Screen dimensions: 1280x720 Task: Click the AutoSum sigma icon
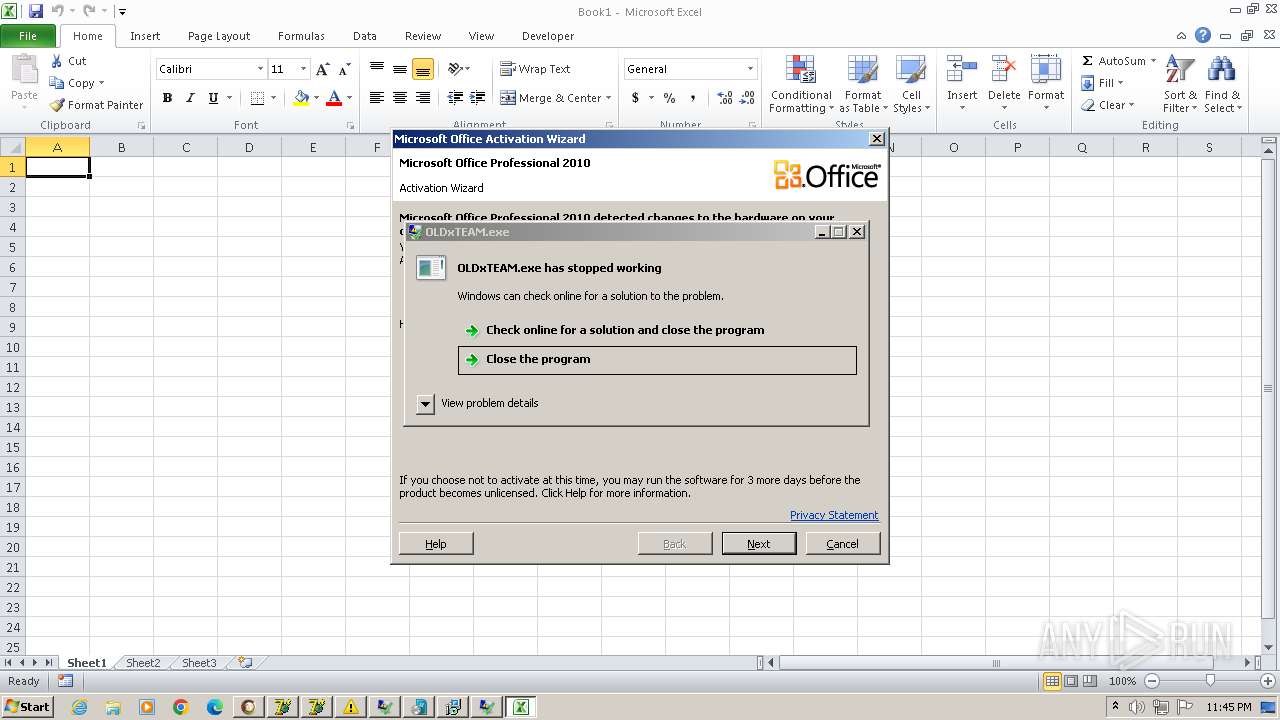[x=1088, y=61]
